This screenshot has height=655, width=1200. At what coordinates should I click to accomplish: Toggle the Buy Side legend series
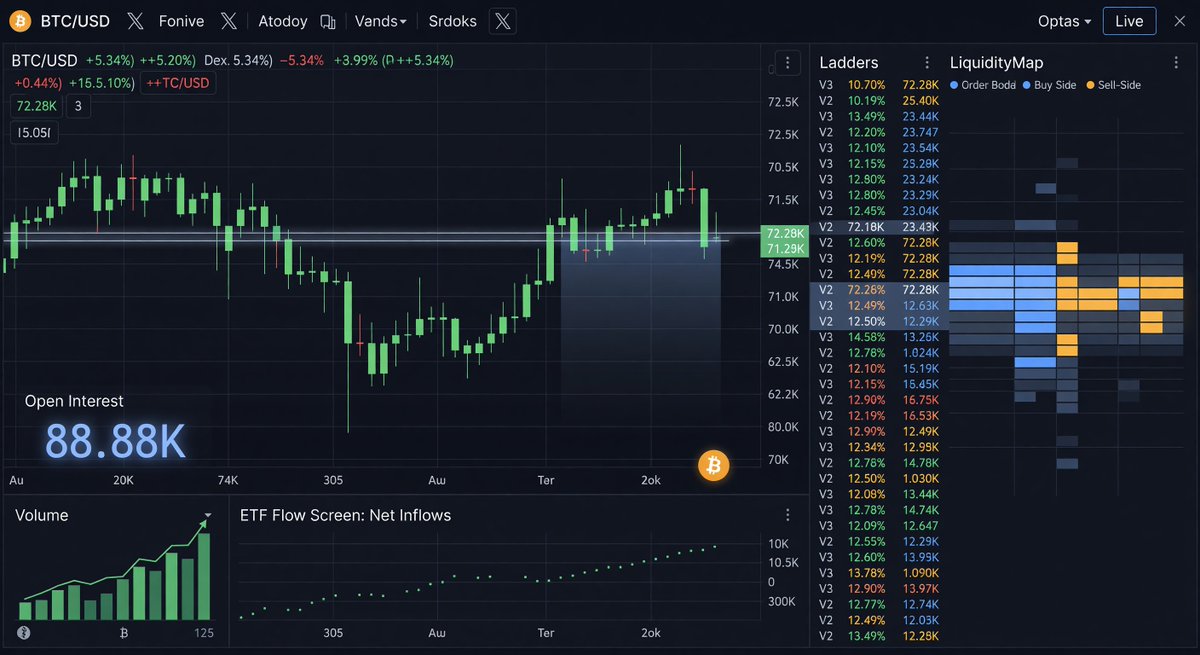click(x=1048, y=85)
